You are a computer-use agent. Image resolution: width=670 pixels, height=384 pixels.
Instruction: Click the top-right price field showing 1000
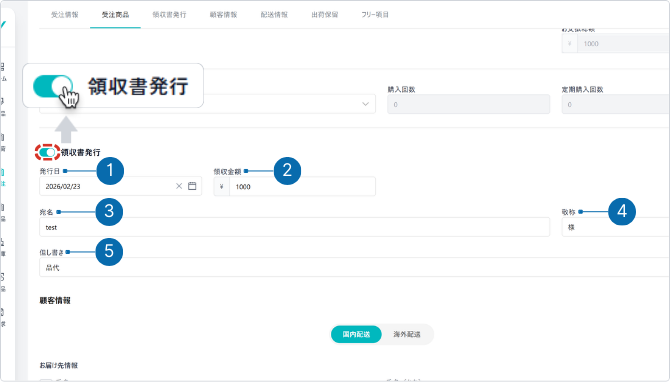pos(623,44)
